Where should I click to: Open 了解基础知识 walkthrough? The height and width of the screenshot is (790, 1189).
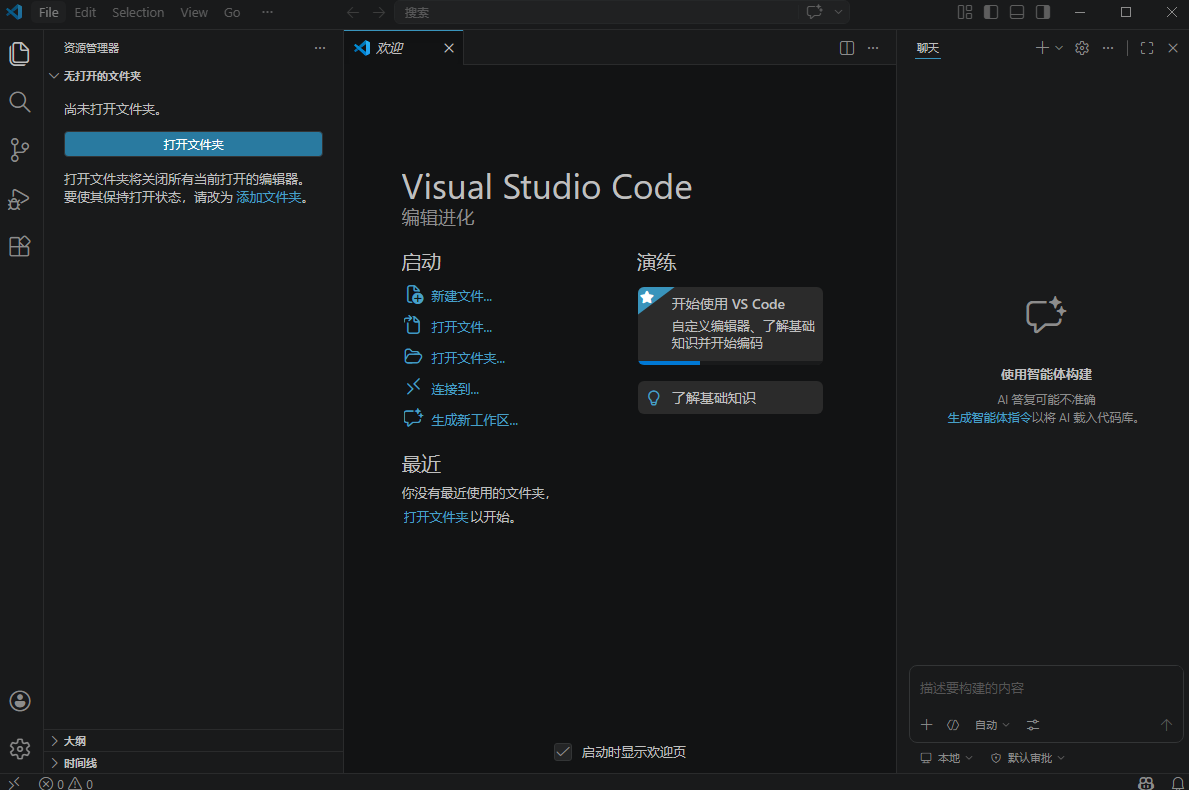tap(730, 397)
